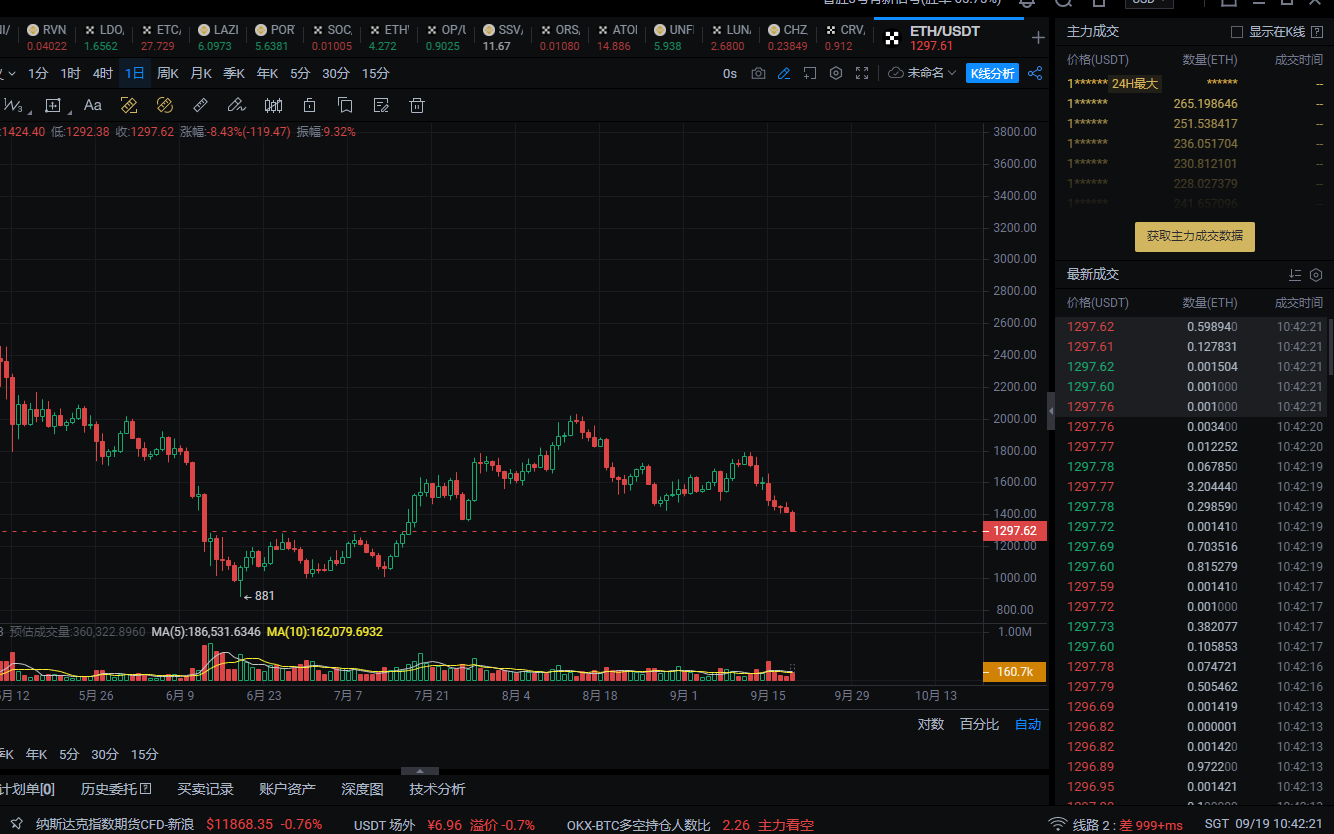Select the Aa text annotation tool
The width and height of the screenshot is (1334, 834).
pos(93,105)
